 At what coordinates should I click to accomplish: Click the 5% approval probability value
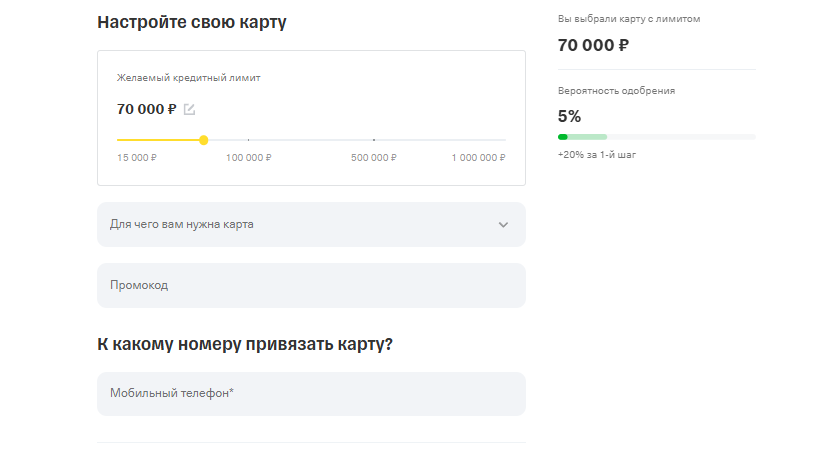569,115
